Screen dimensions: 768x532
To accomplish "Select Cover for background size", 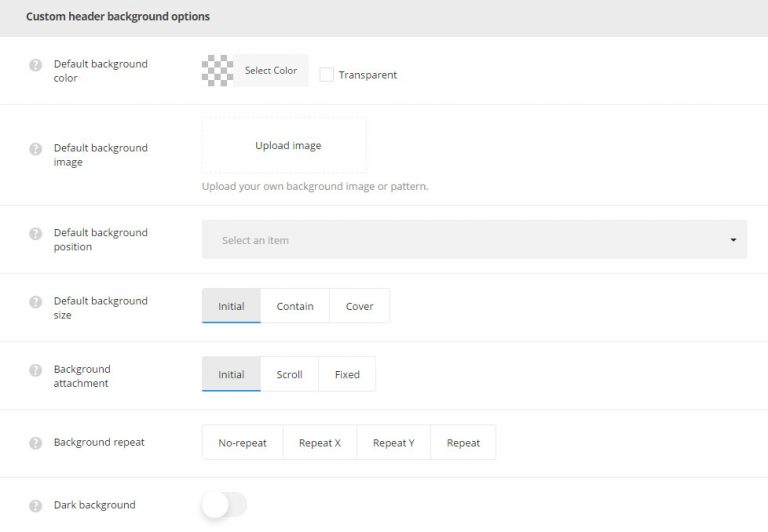I will [360, 306].
